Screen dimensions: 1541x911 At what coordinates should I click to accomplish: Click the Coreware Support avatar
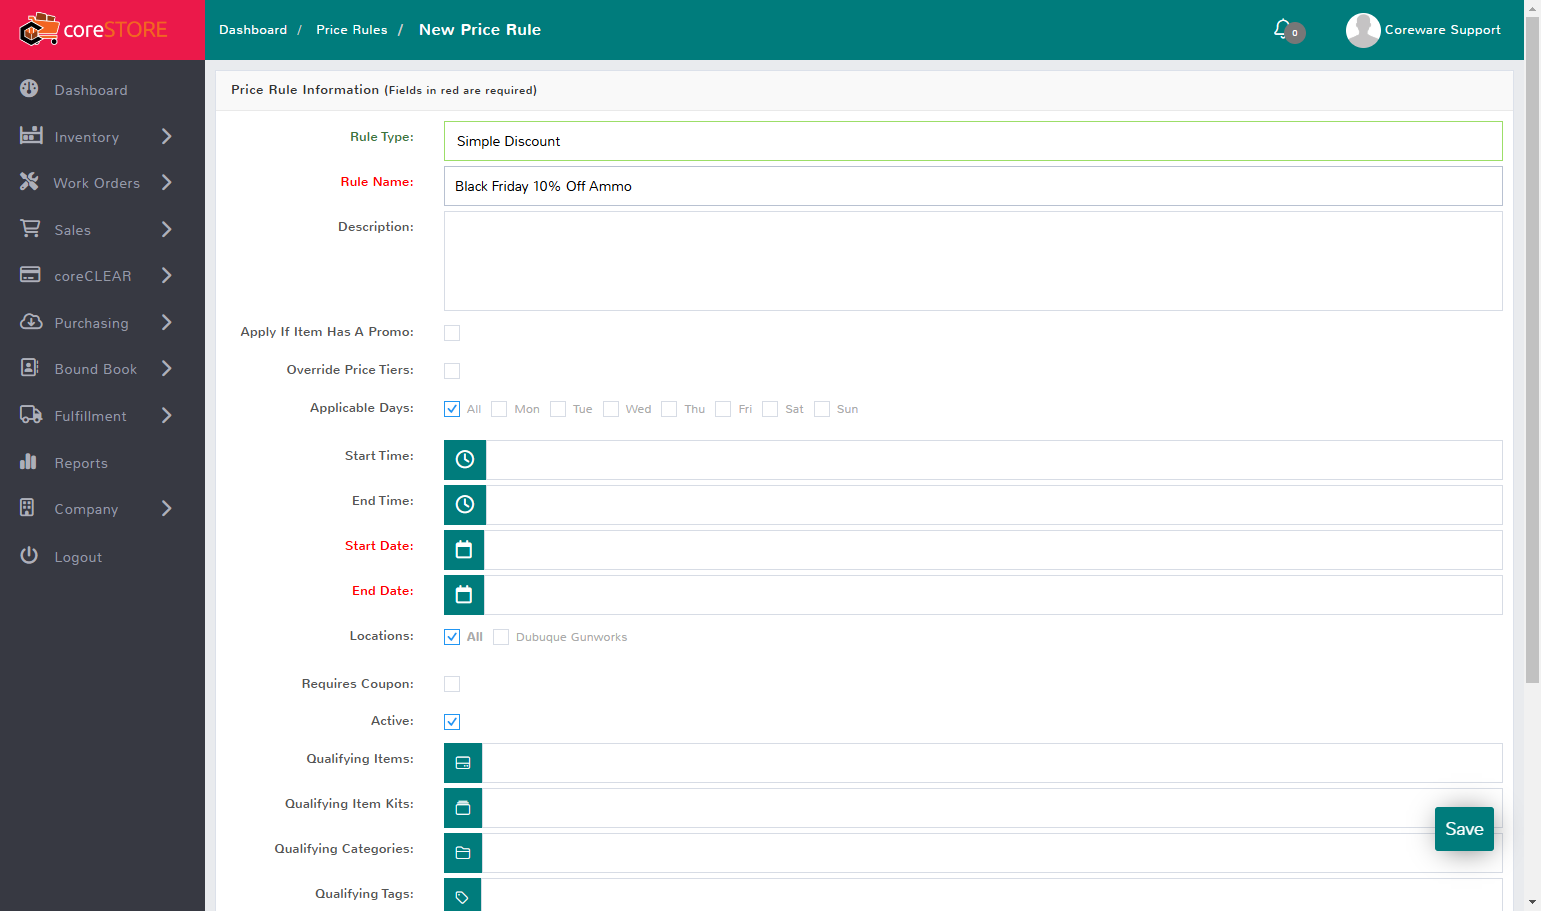click(x=1363, y=30)
